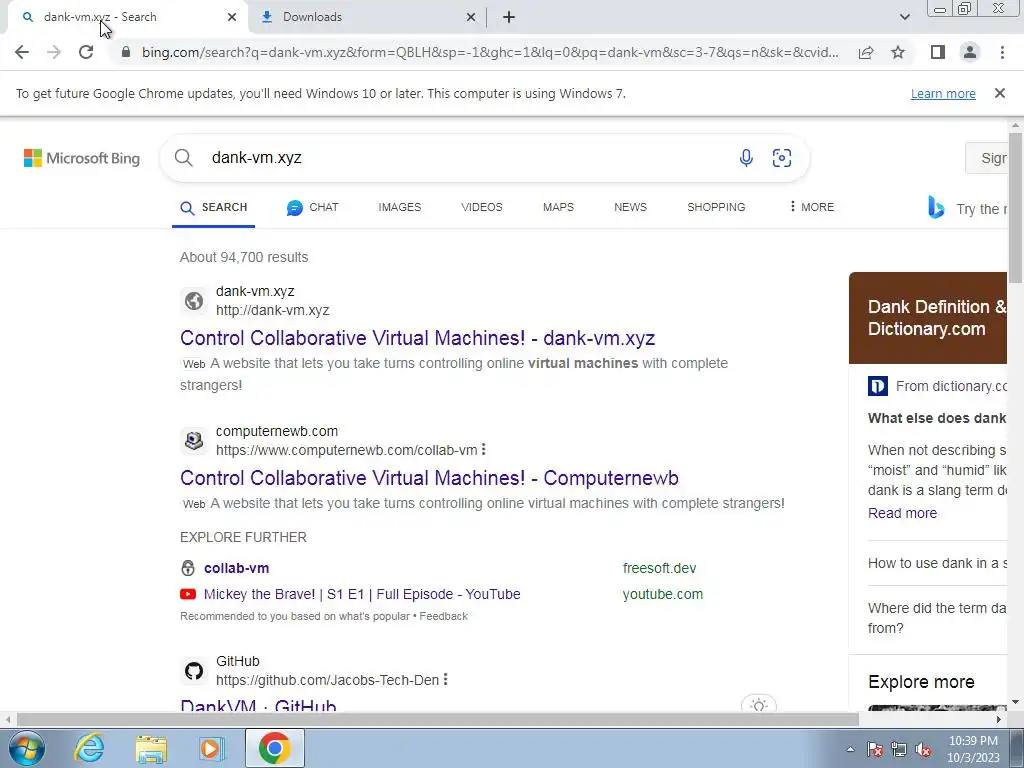
Task: Open the first result, titled dank-vm.xyz
Action: 417,338
